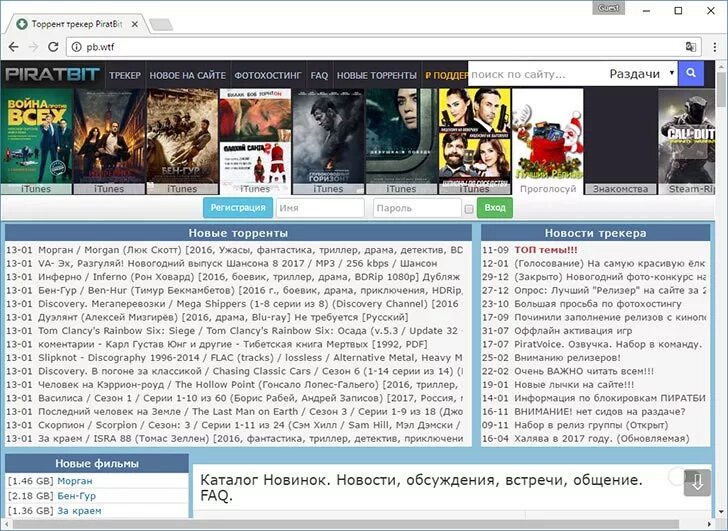This screenshot has width=728, height=531.
Task: Open the Морган / Morgan torrent link
Action: click(x=250, y=250)
